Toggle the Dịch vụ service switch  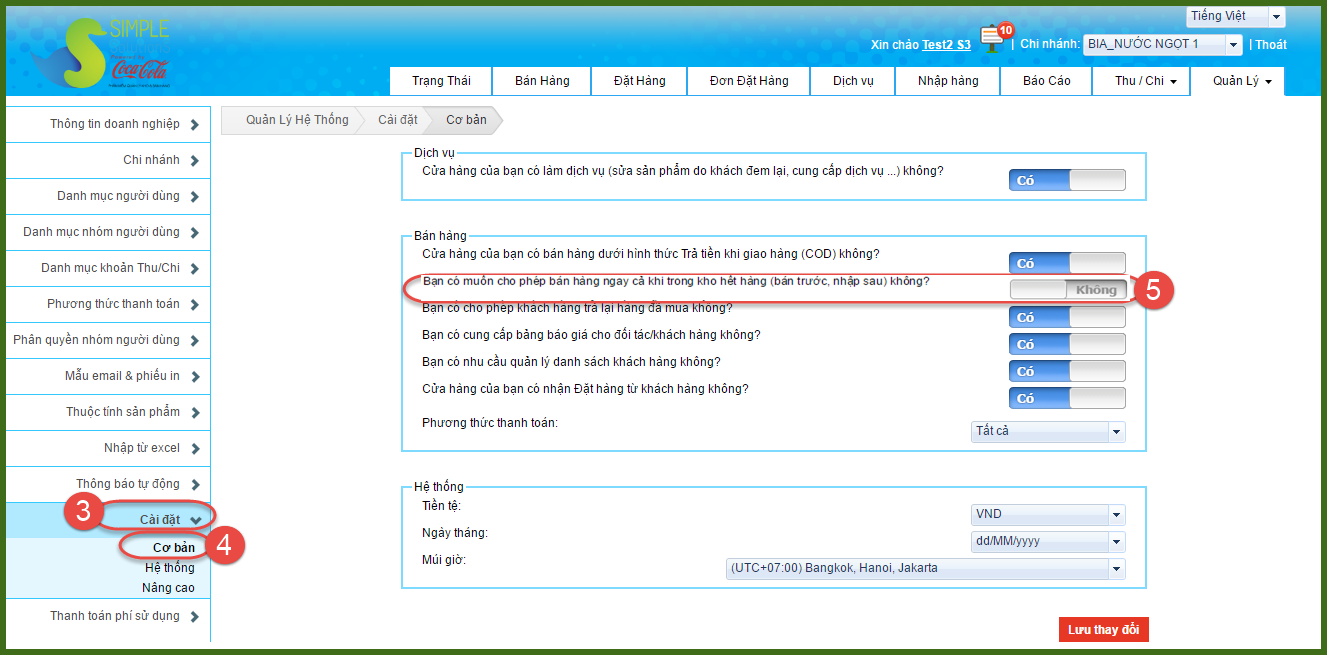1067,180
